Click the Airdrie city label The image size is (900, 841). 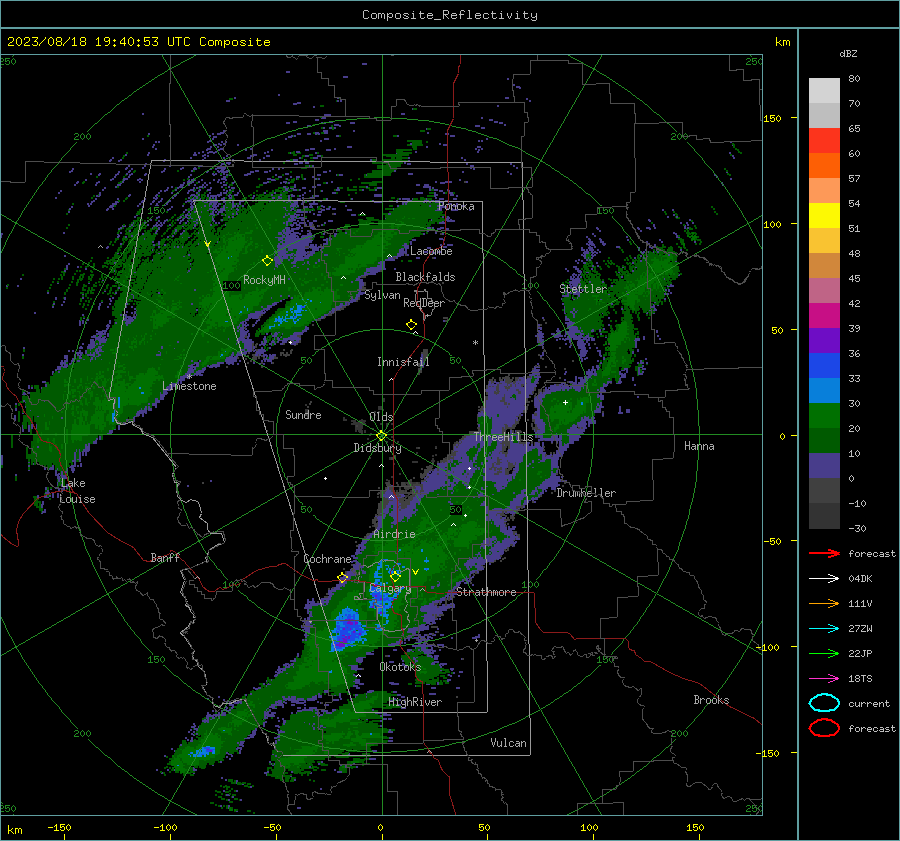(394, 534)
